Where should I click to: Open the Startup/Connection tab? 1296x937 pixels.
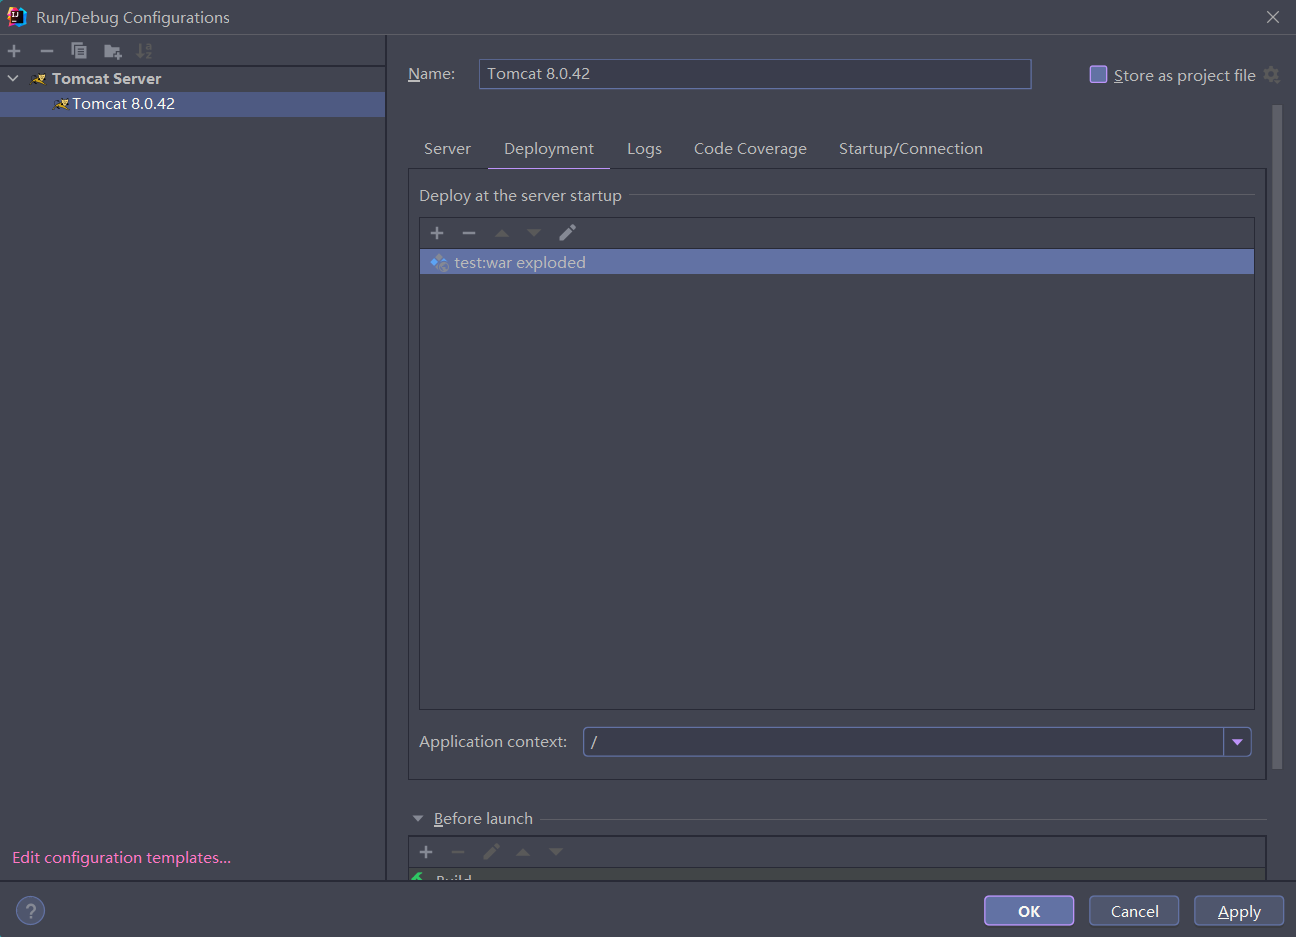coord(911,149)
